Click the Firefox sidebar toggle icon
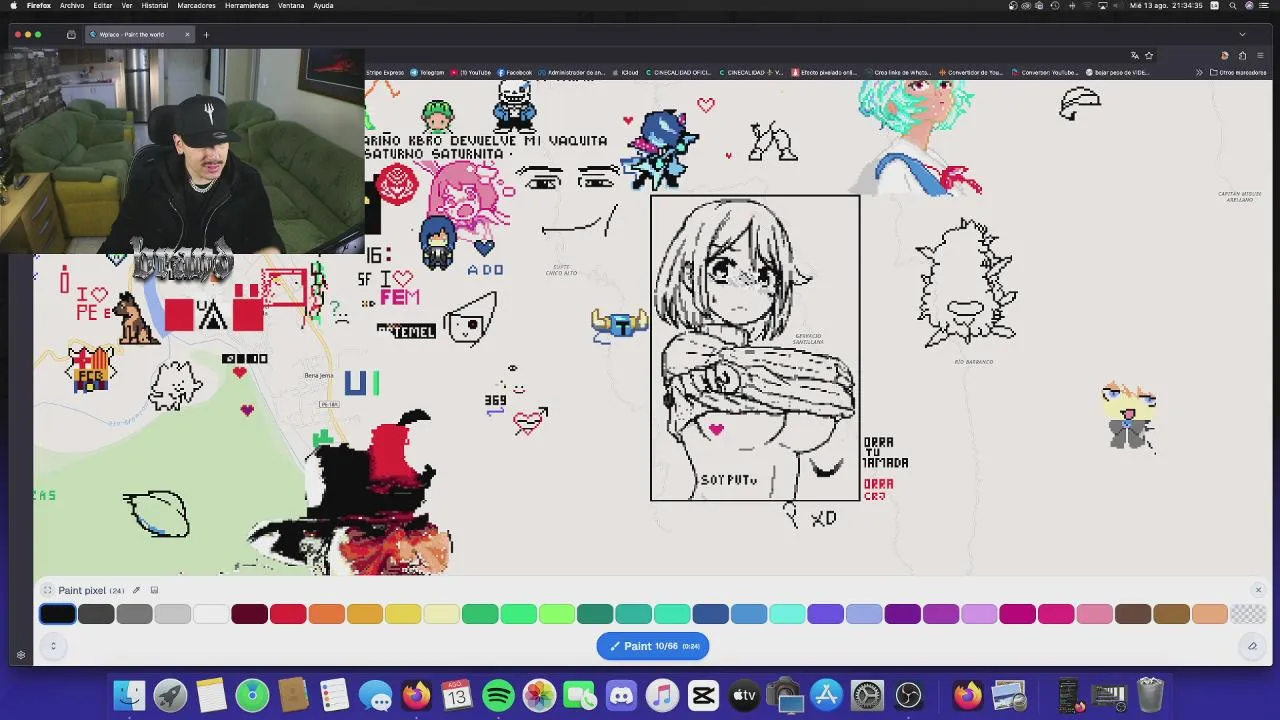1280x720 pixels. tap(71, 34)
